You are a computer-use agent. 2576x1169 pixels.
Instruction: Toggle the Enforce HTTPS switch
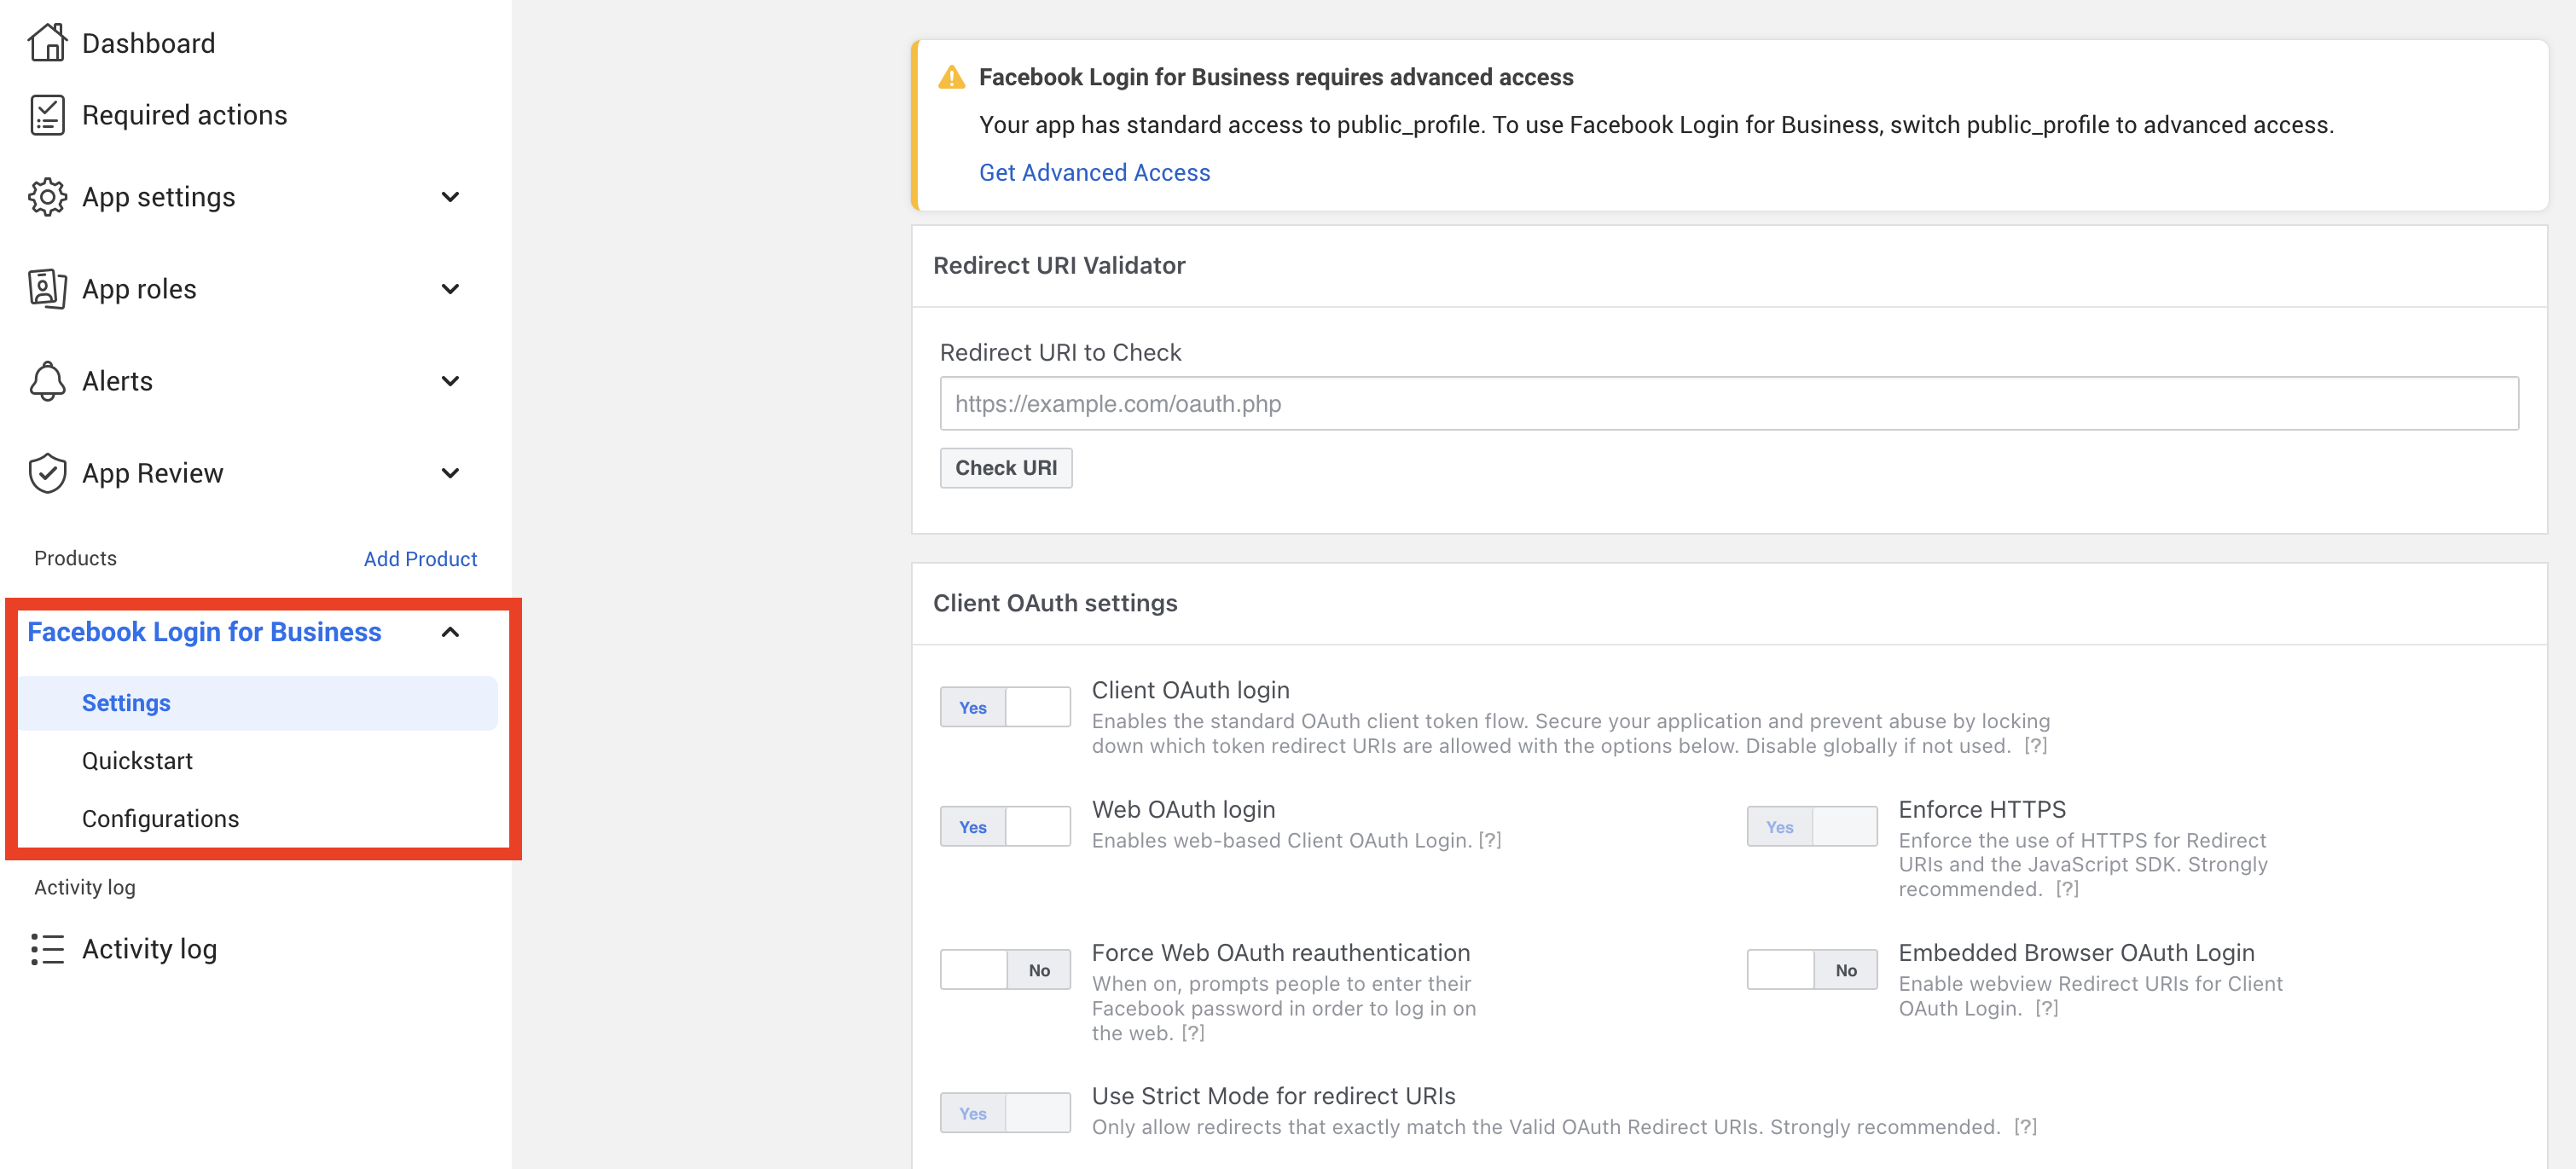[x=1811, y=827]
